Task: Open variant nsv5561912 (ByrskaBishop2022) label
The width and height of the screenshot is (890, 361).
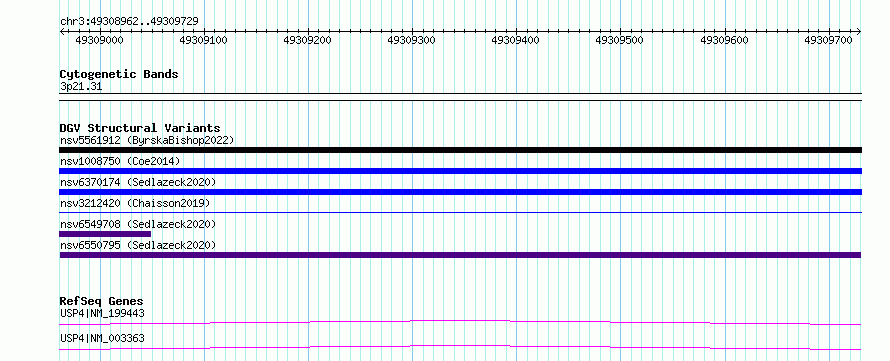Action: 147,140
